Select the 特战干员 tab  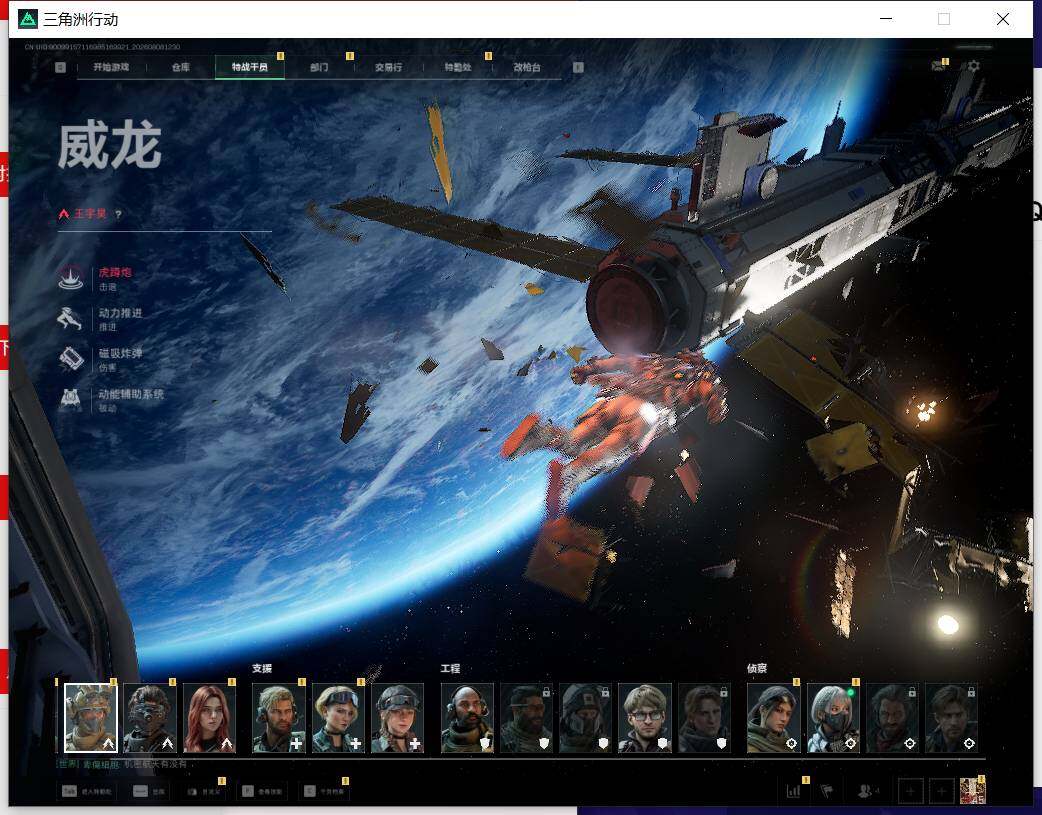pos(250,67)
